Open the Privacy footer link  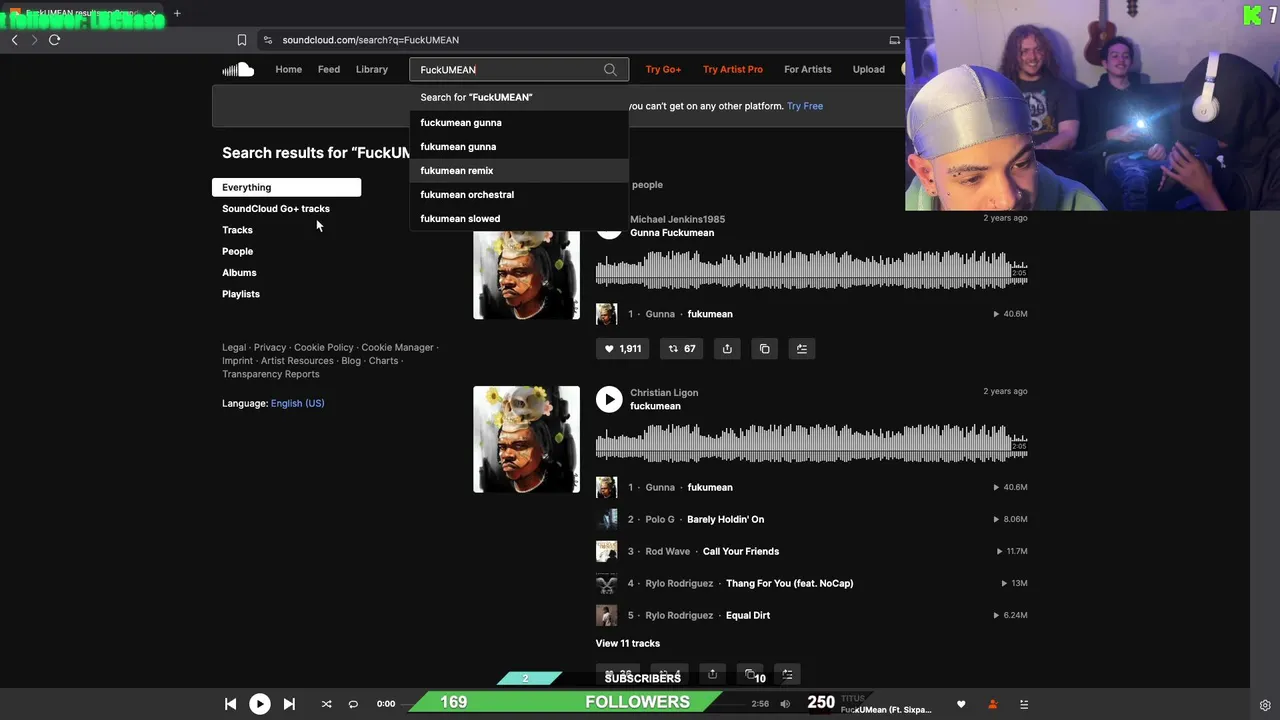(270, 347)
